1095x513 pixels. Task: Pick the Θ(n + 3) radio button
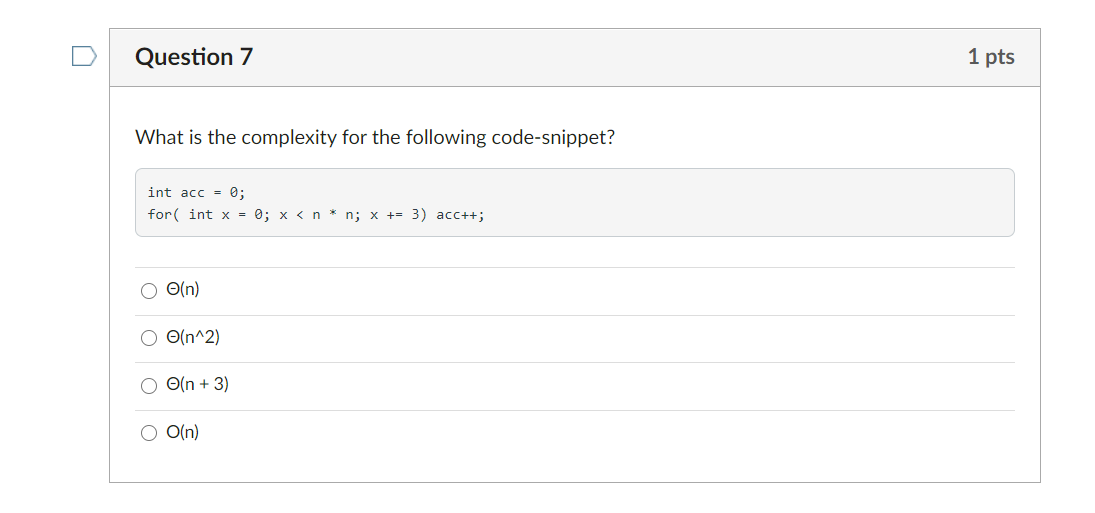point(149,386)
